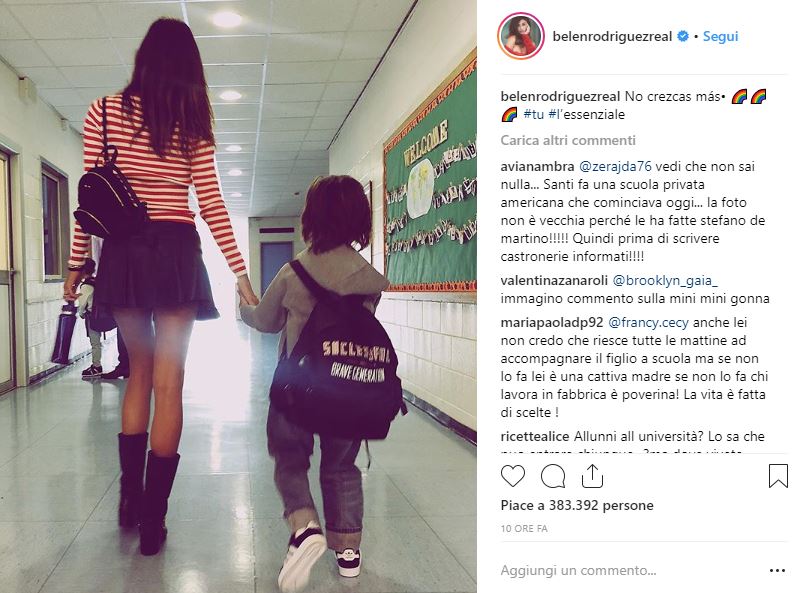The width and height of the screenshot is (795, 593).
Task: Open belenrodriguezreal profile picture avatar
Action: 521,36
